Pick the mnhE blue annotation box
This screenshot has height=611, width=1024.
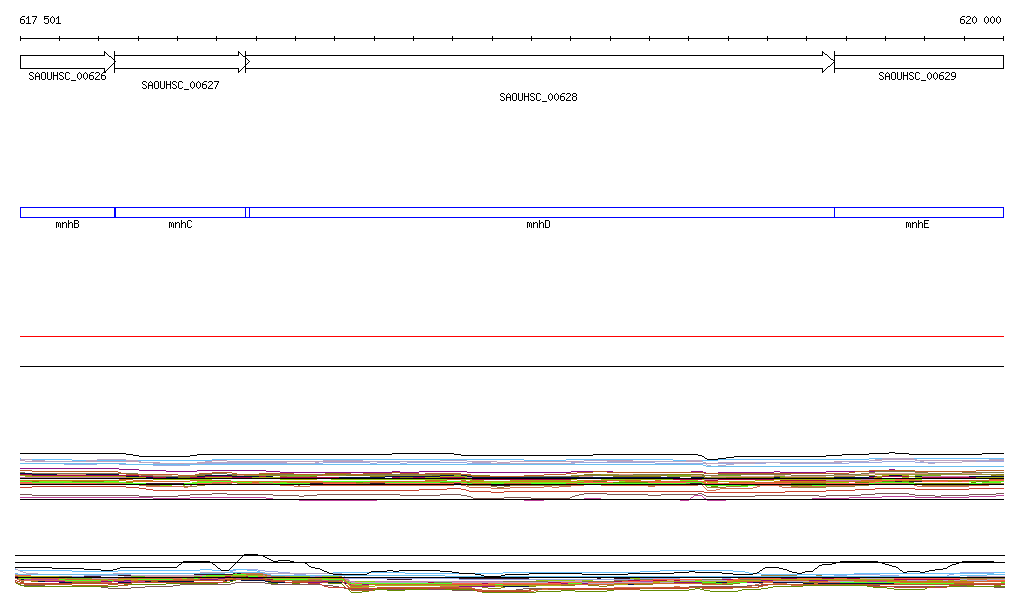tap(918, 212)
